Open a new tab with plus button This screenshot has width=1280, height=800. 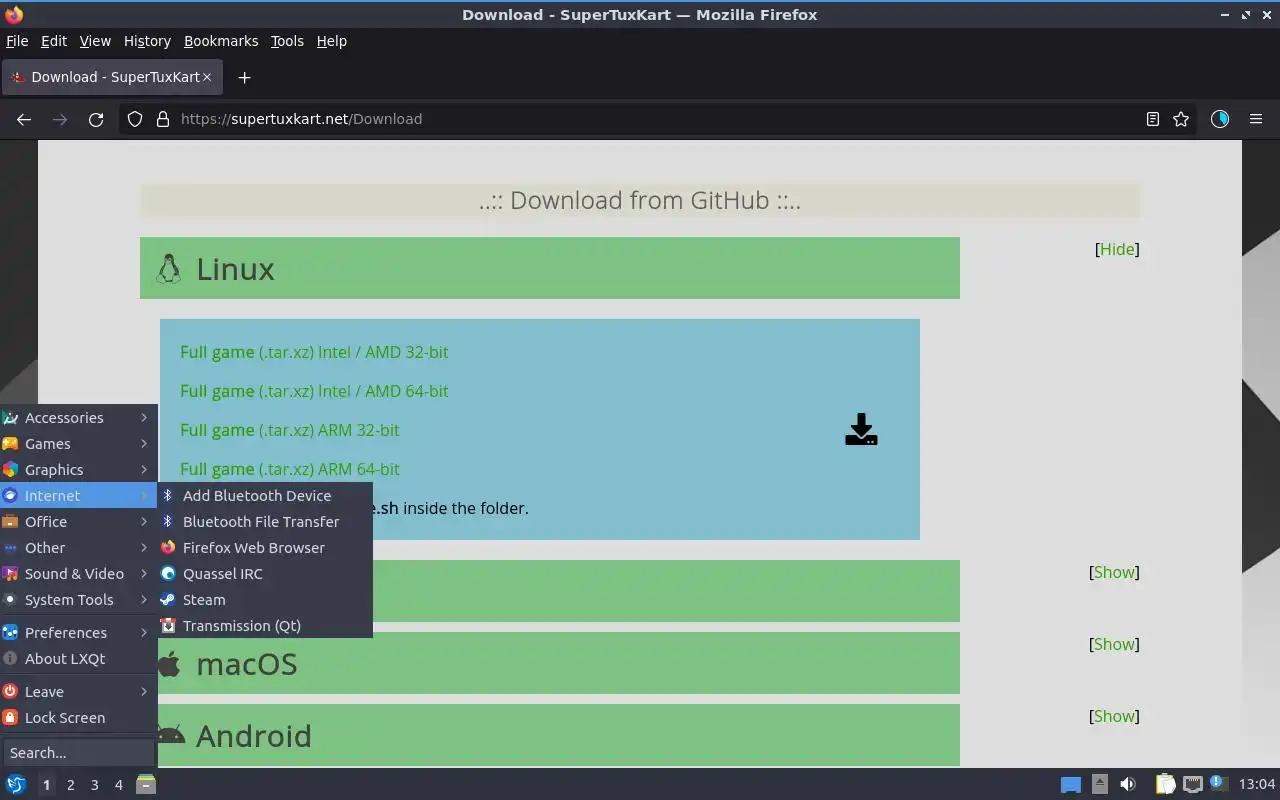click(244, 77)
